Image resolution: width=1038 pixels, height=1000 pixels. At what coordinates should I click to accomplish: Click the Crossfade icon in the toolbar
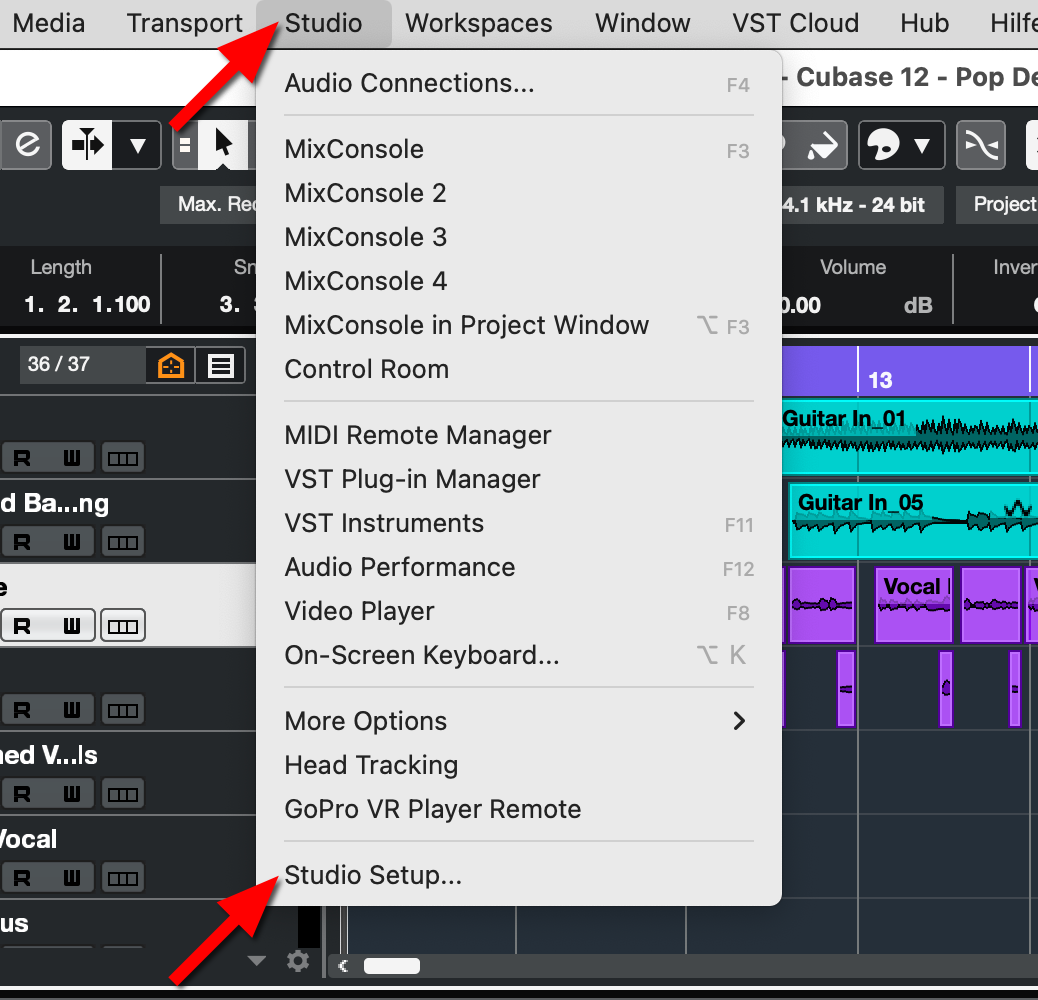click(981, 145)
